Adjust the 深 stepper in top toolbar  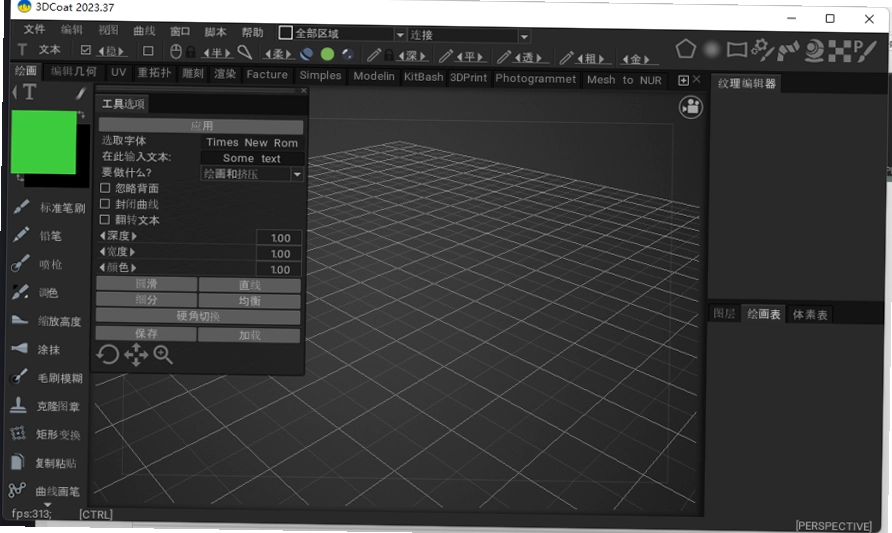pyautogui.click(x=411, y=56)
